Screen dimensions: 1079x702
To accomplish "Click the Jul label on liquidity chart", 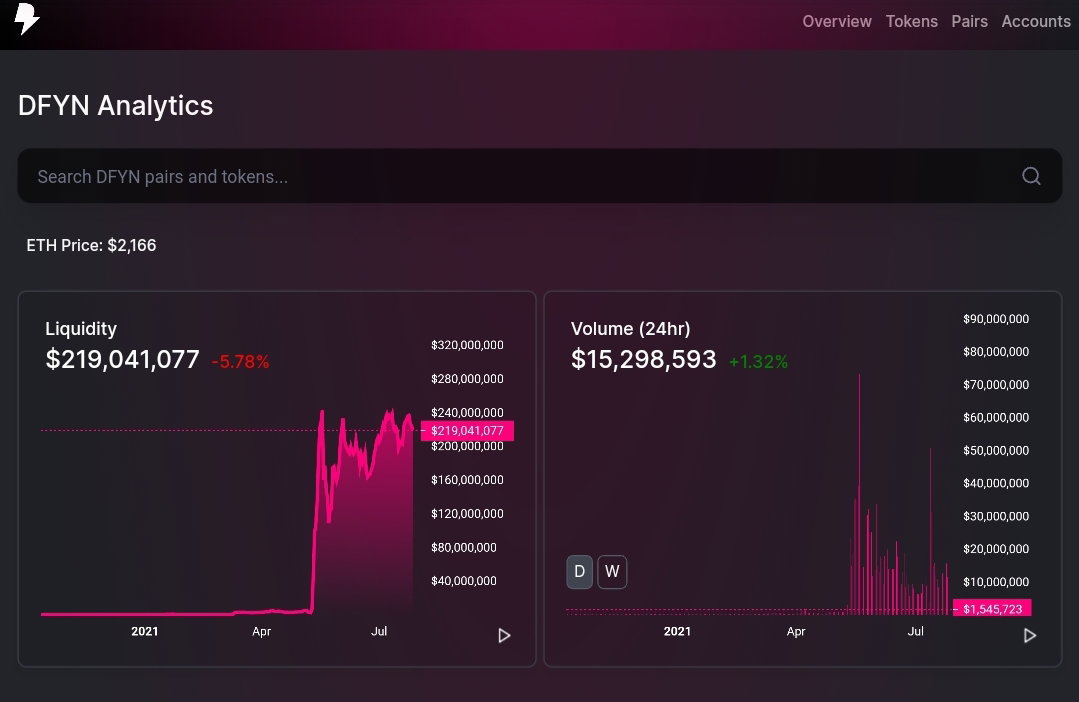I will coord(379,631).
